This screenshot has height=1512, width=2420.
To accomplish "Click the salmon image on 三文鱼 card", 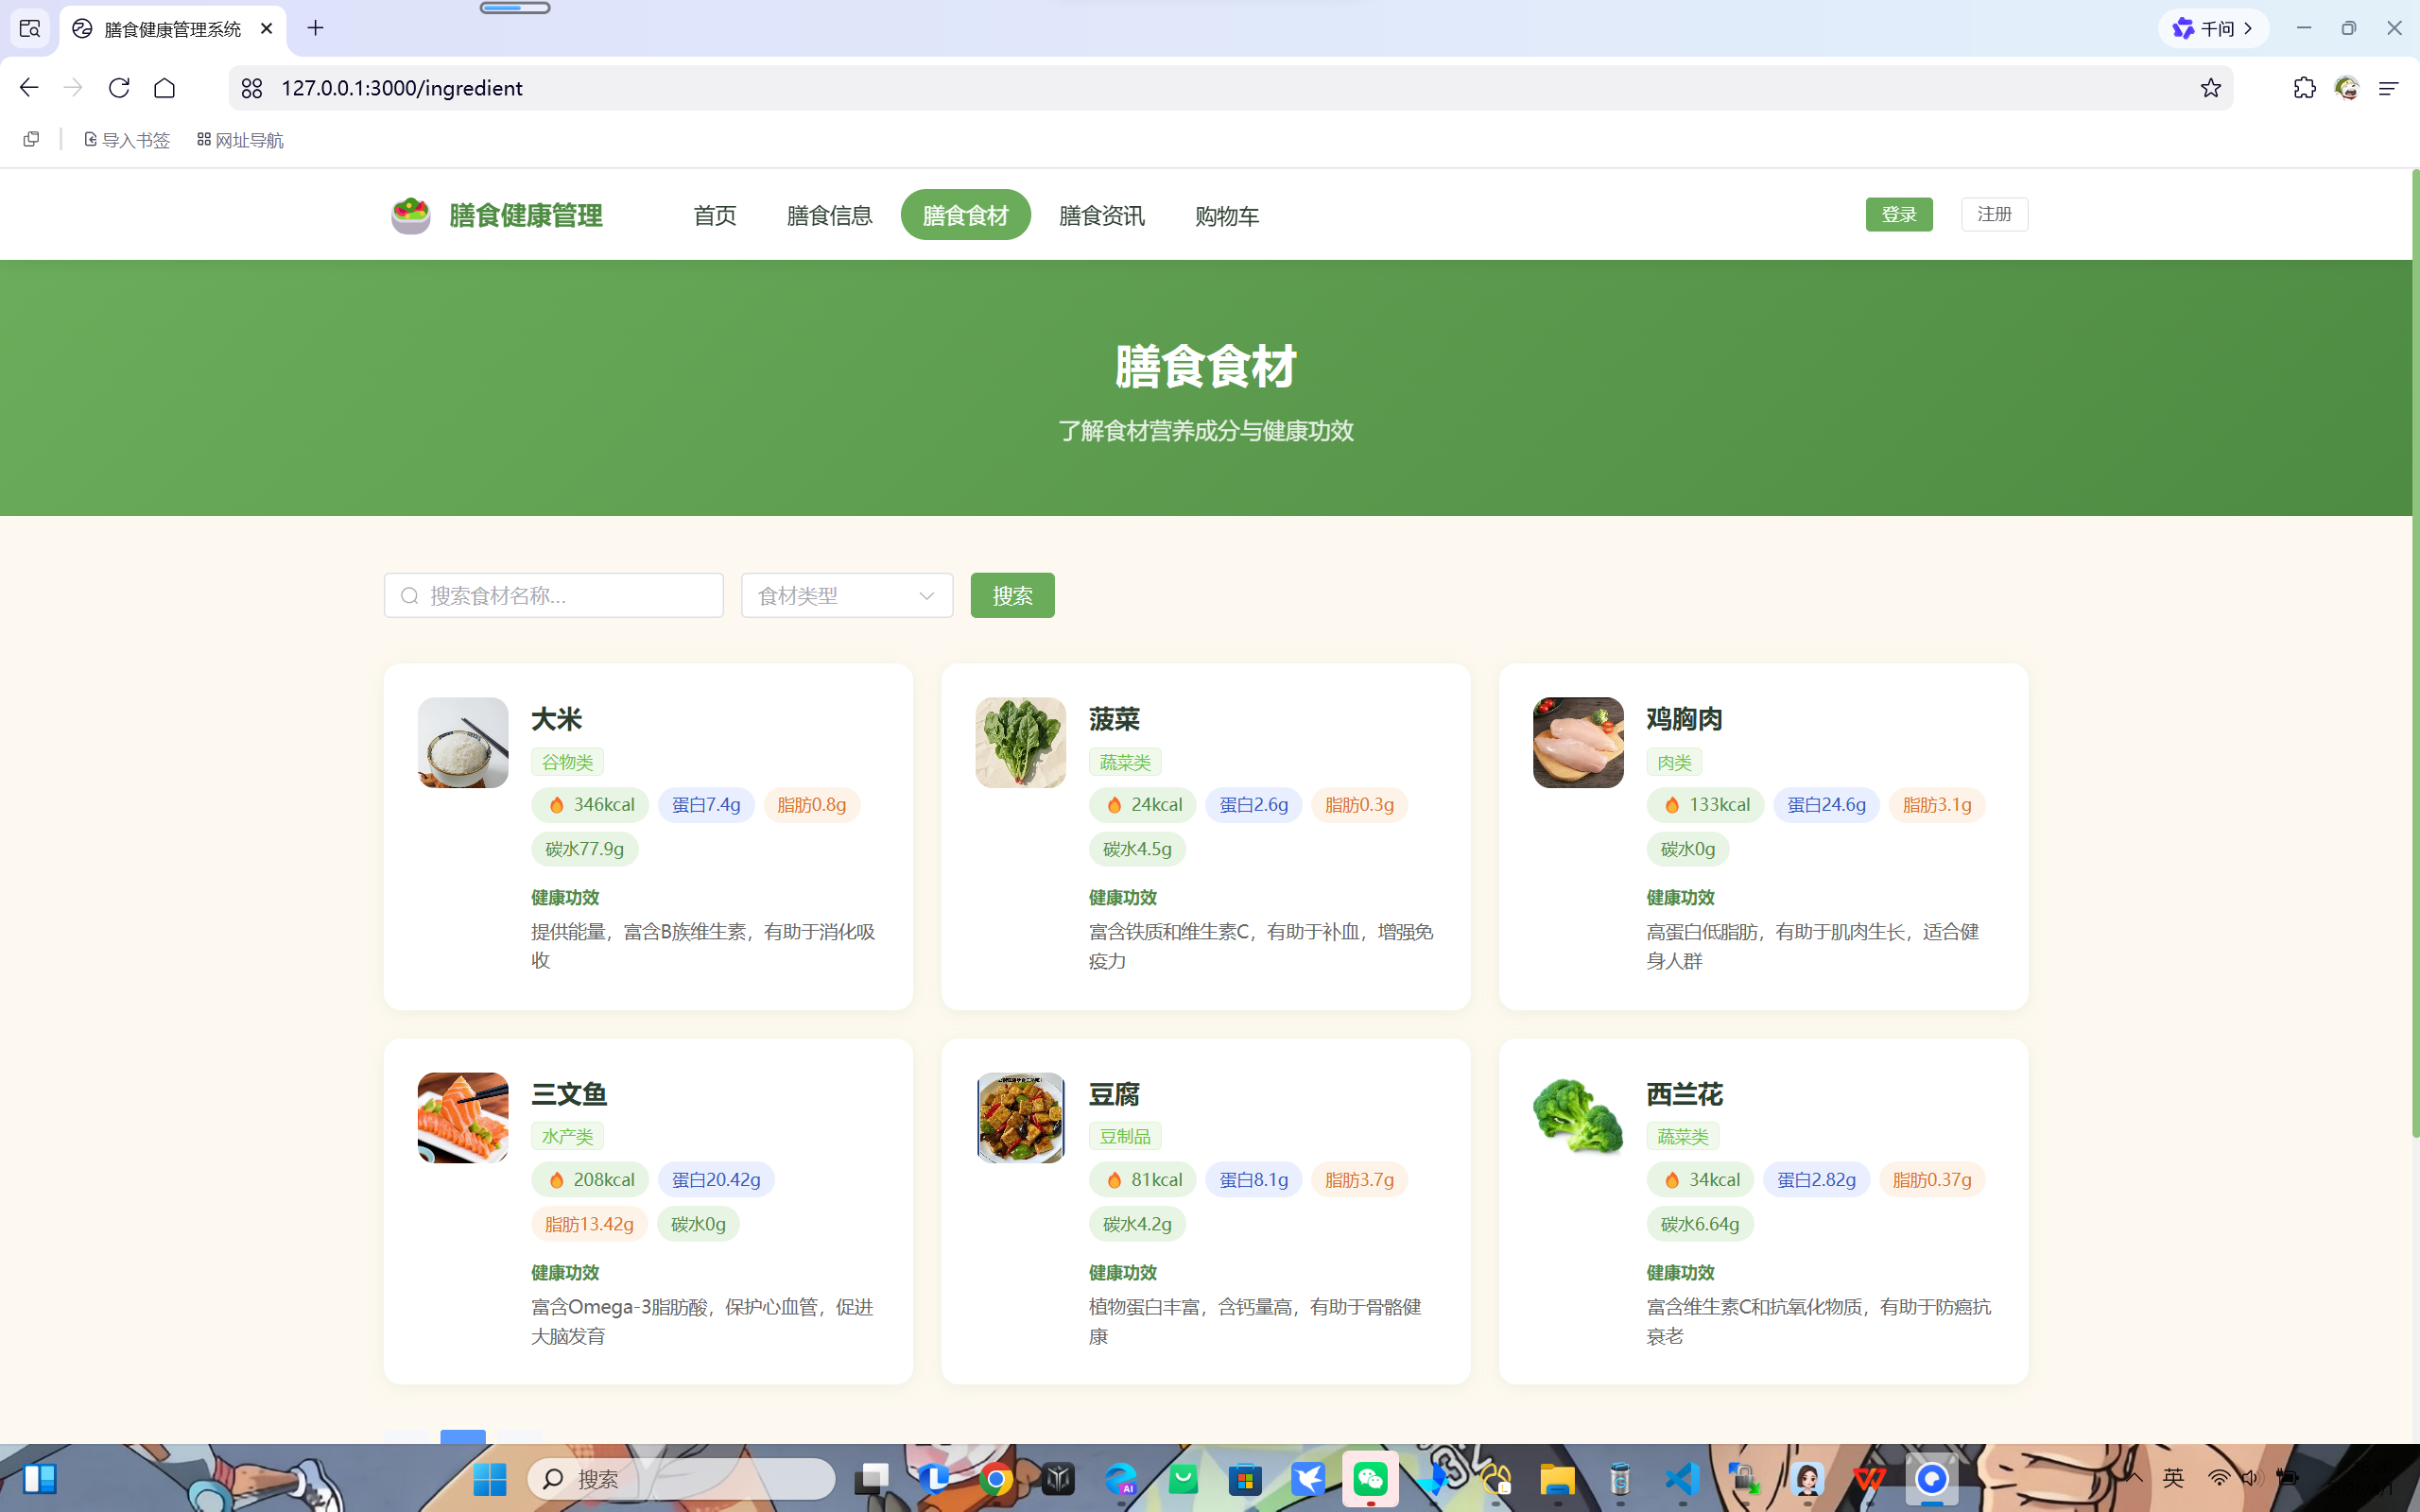I will point(462,1117).
